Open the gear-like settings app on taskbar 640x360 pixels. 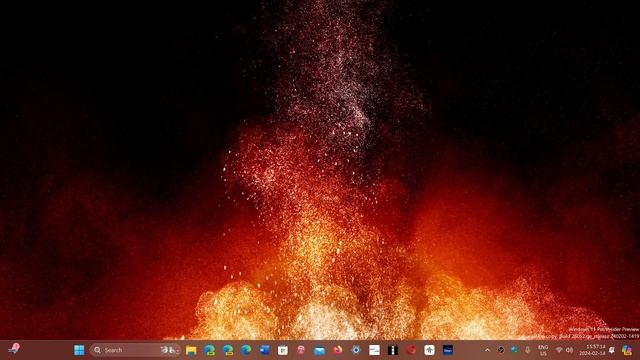click(356, 350)
